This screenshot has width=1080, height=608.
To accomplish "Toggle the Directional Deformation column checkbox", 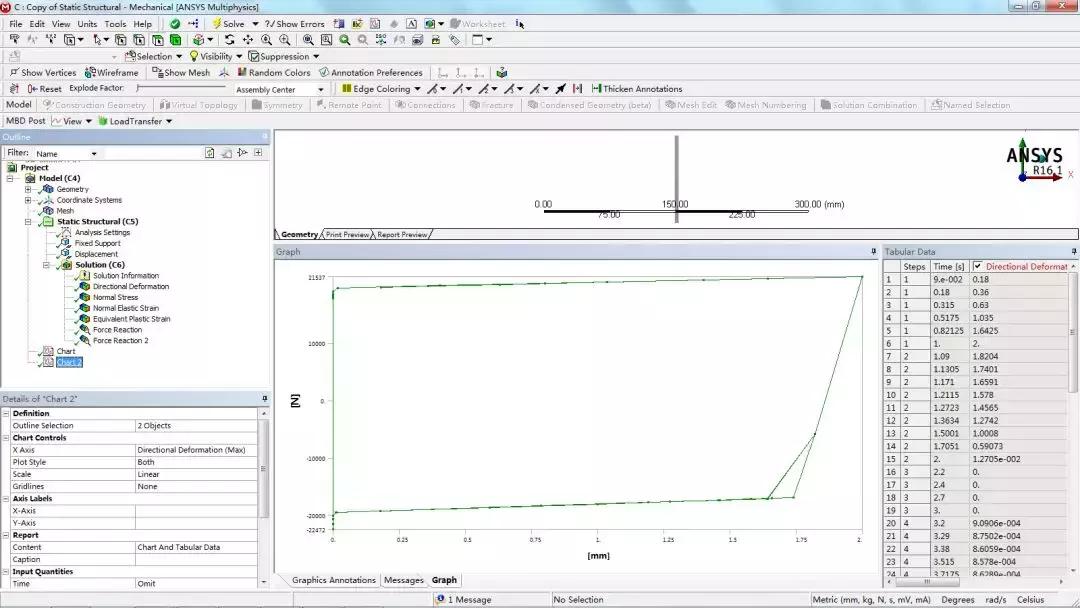I will [978, 267].
